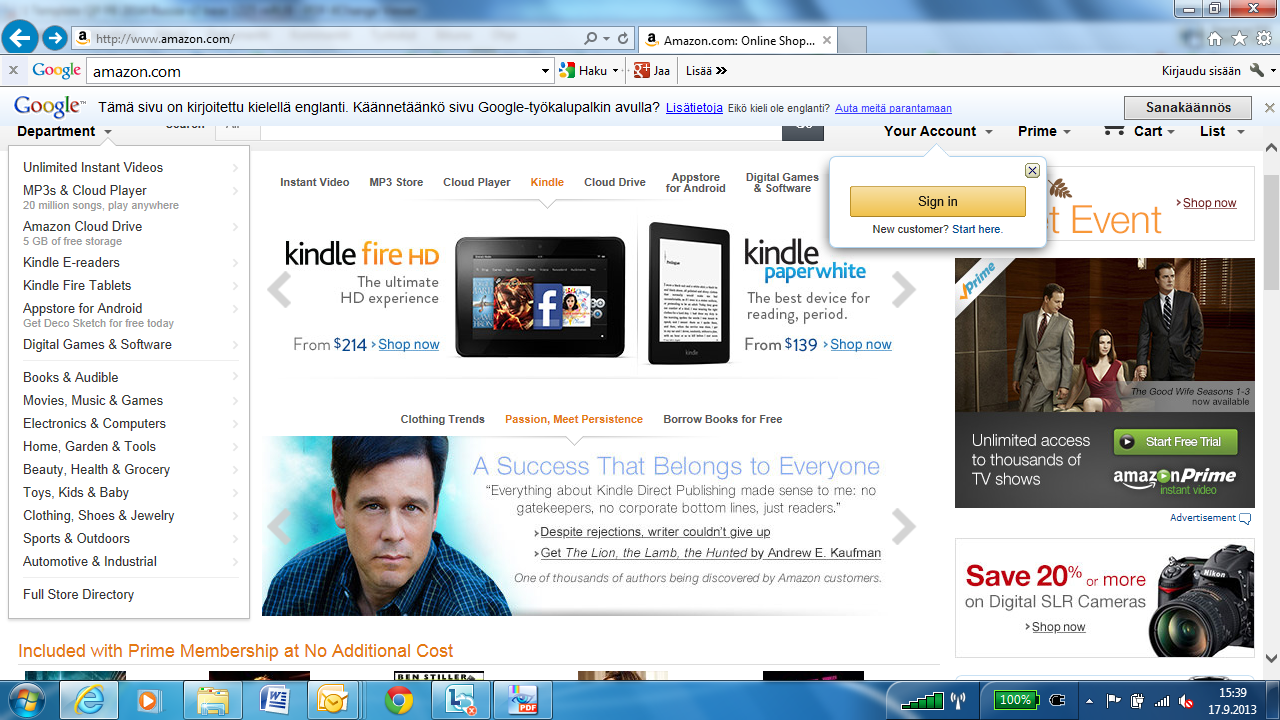Click Sports & Outdoors category
Screen dimensions: 1280x720
(76, 538)
